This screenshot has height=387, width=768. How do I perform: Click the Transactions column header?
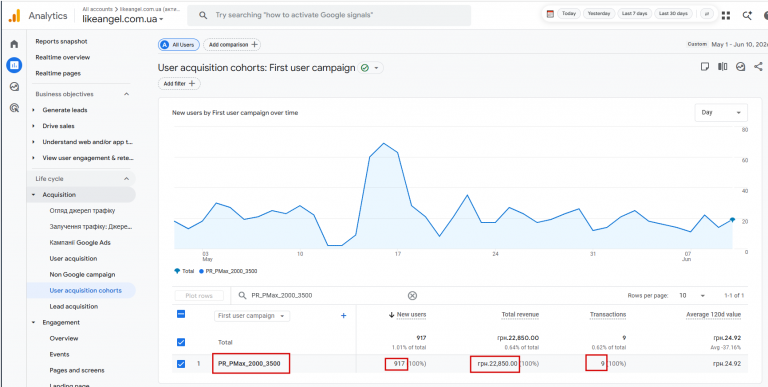[x=608, y=314]
